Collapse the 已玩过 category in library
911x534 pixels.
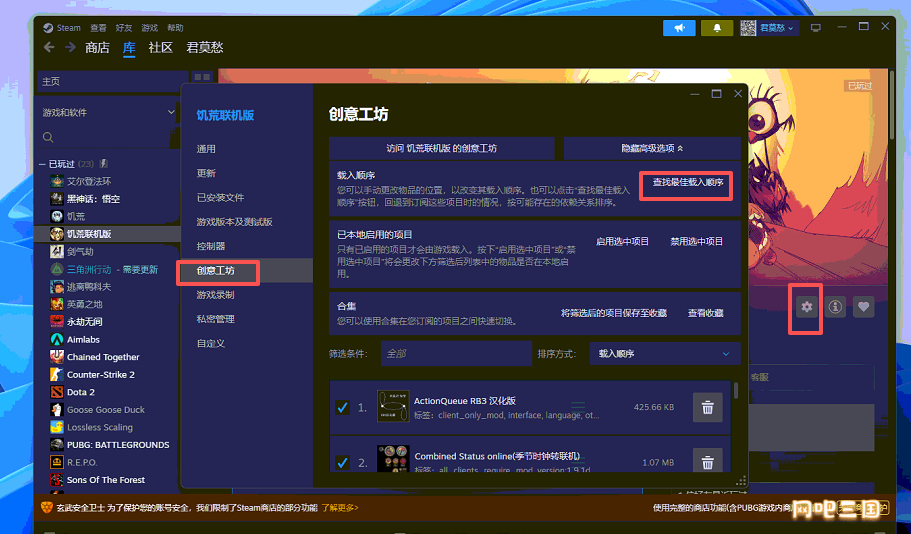(42, 164)
